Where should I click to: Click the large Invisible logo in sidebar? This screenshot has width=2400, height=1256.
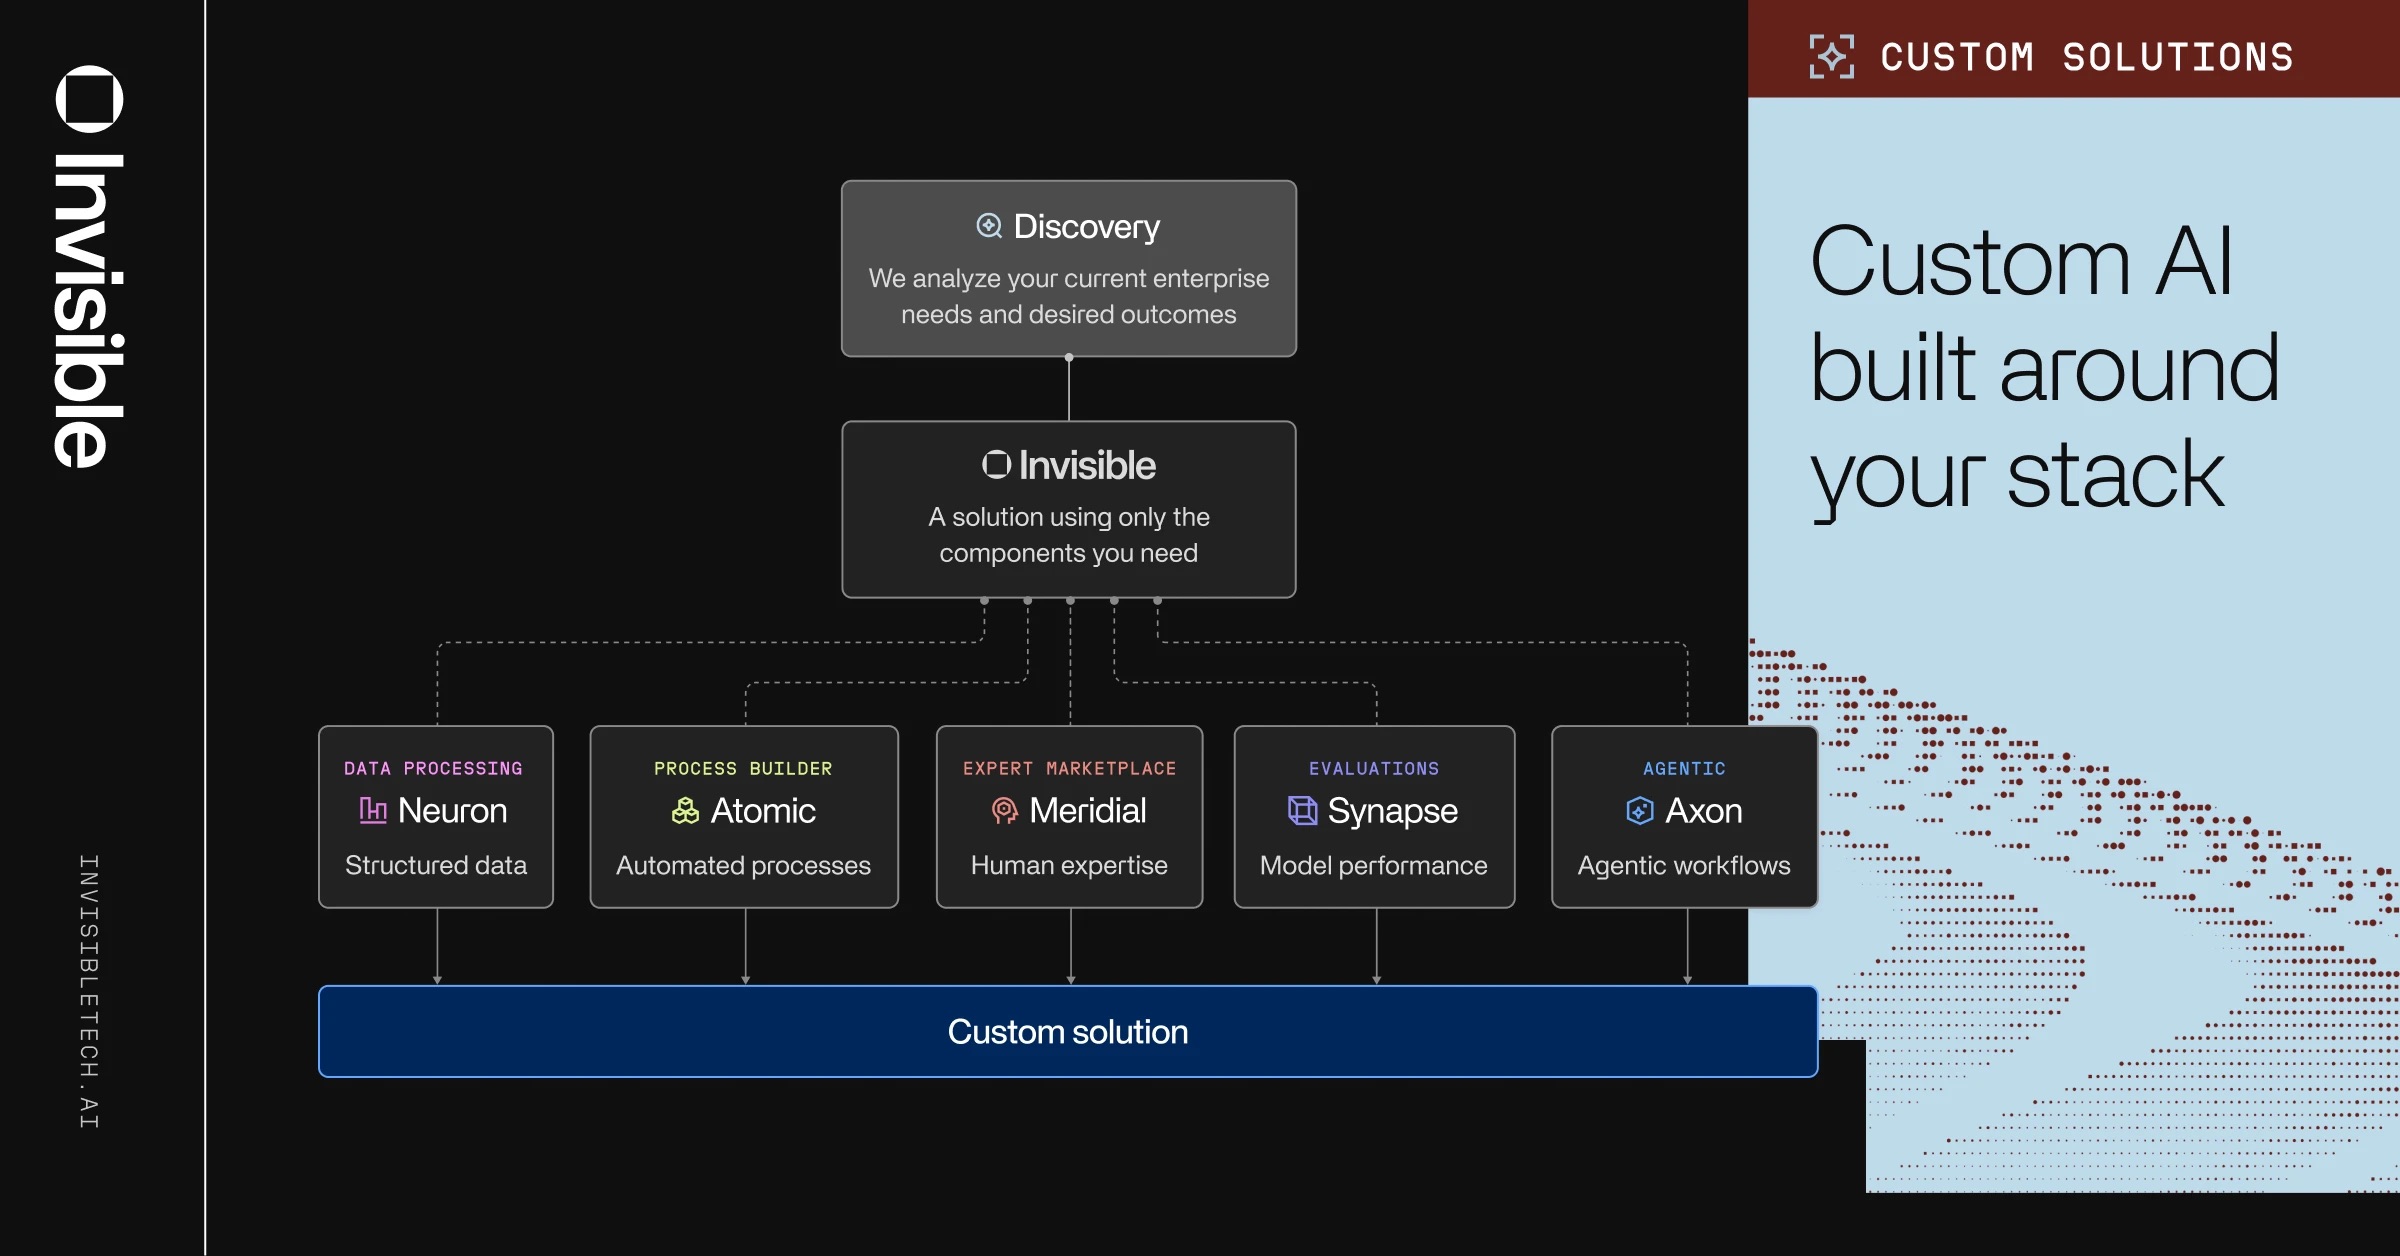pyautogui.click(x=89, y=268)
